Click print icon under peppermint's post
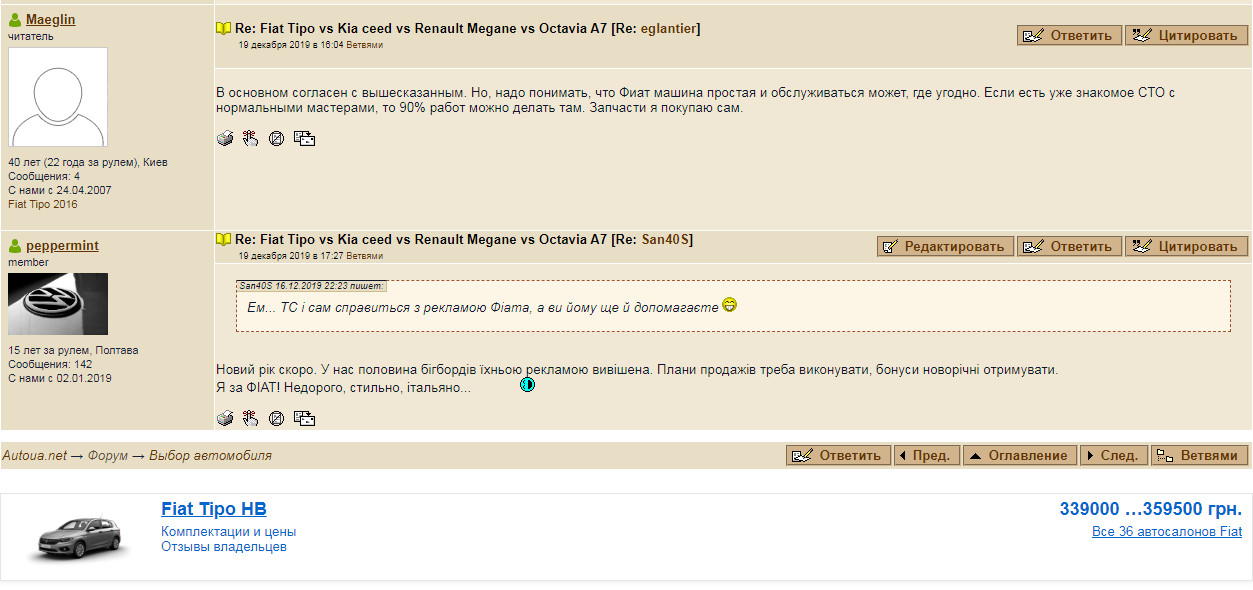The height and width of the screenshot is (590, 1253). pos(225,418)
